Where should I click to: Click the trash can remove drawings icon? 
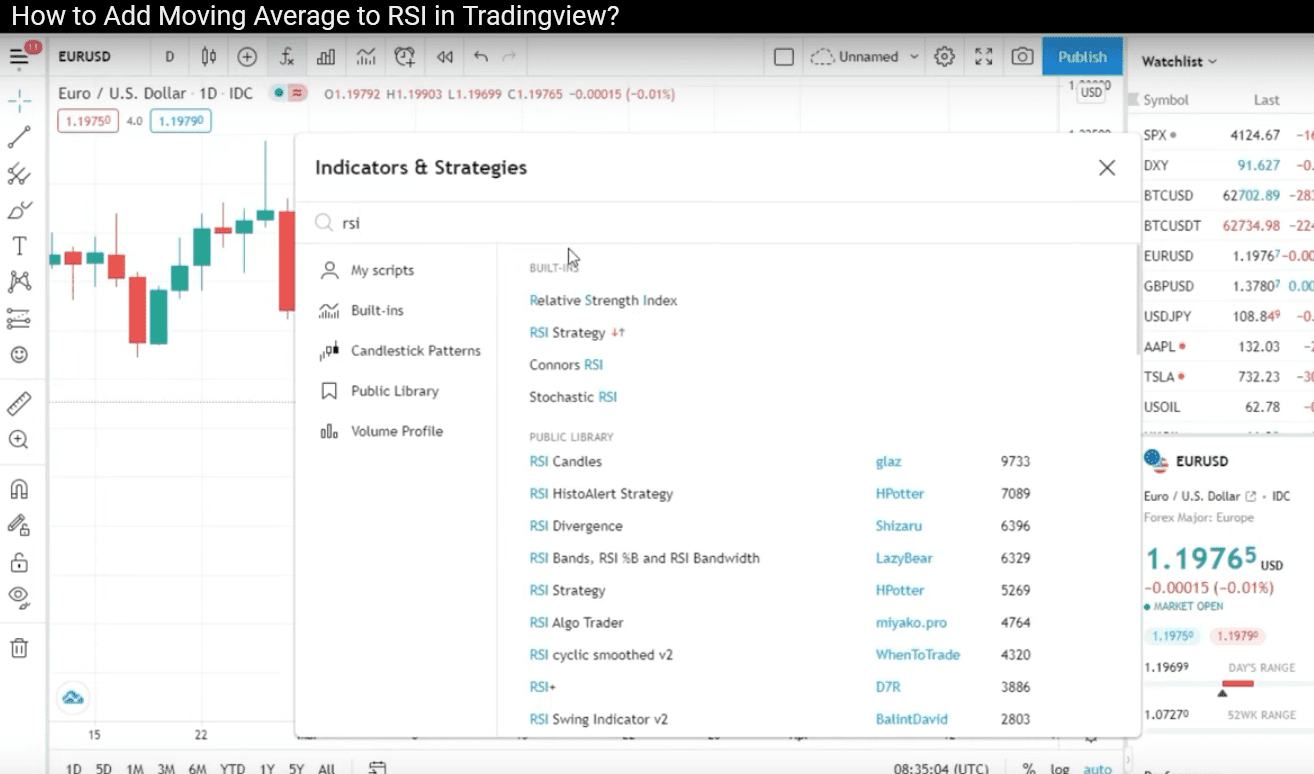[x=19, y=648]
